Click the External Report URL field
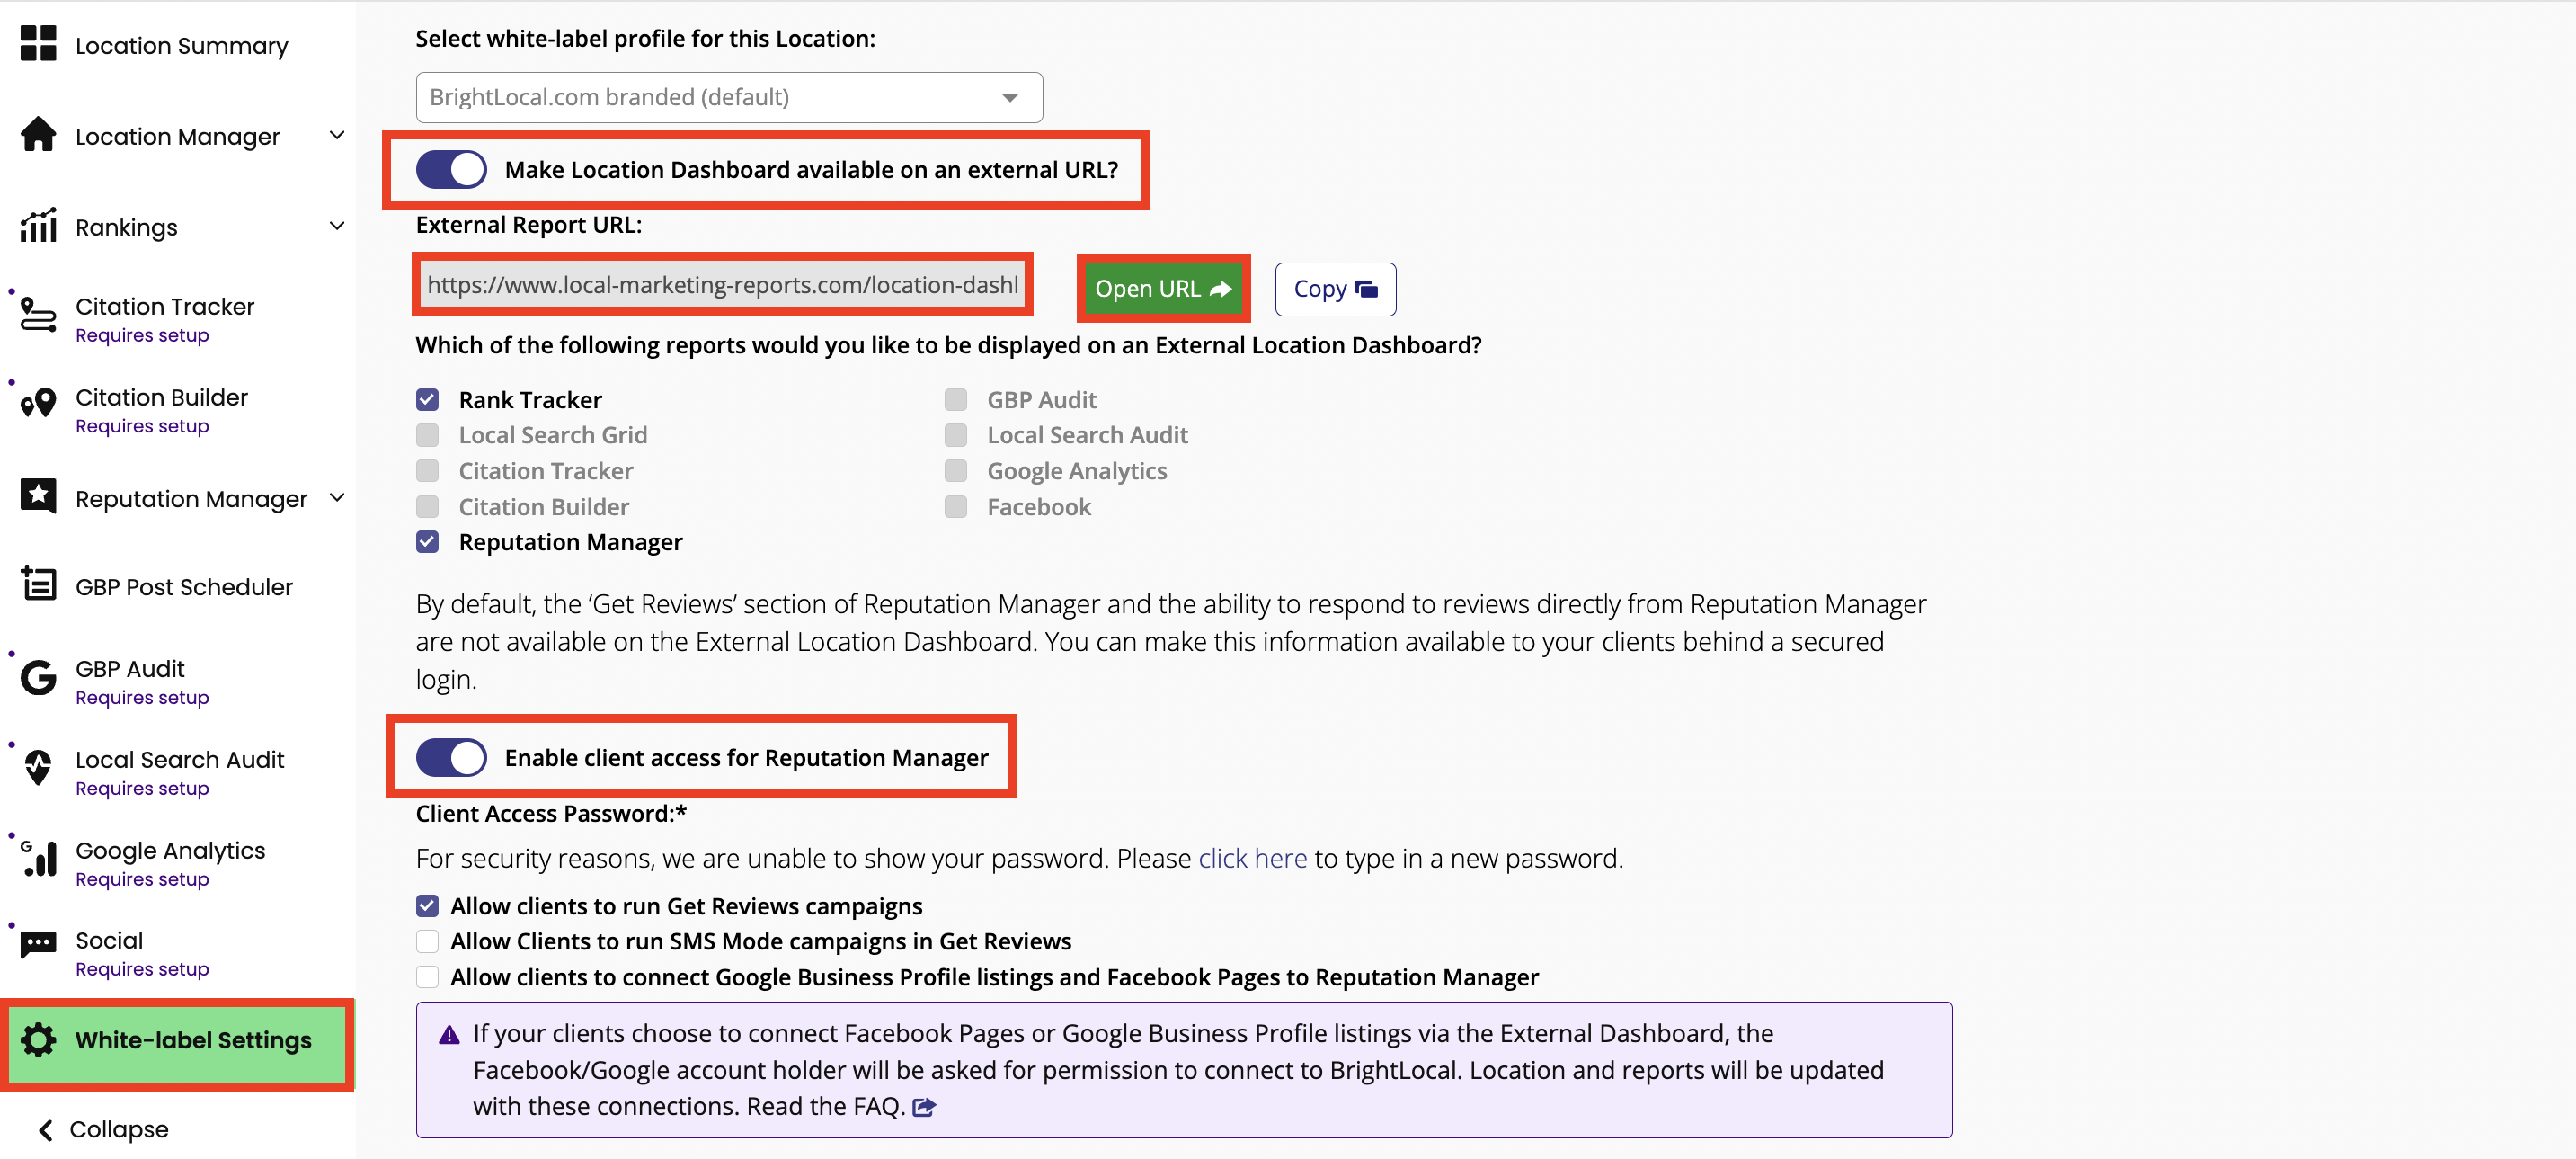Screen dimensions: 2576x1159 pyautogui.click(x=721, y=285)
